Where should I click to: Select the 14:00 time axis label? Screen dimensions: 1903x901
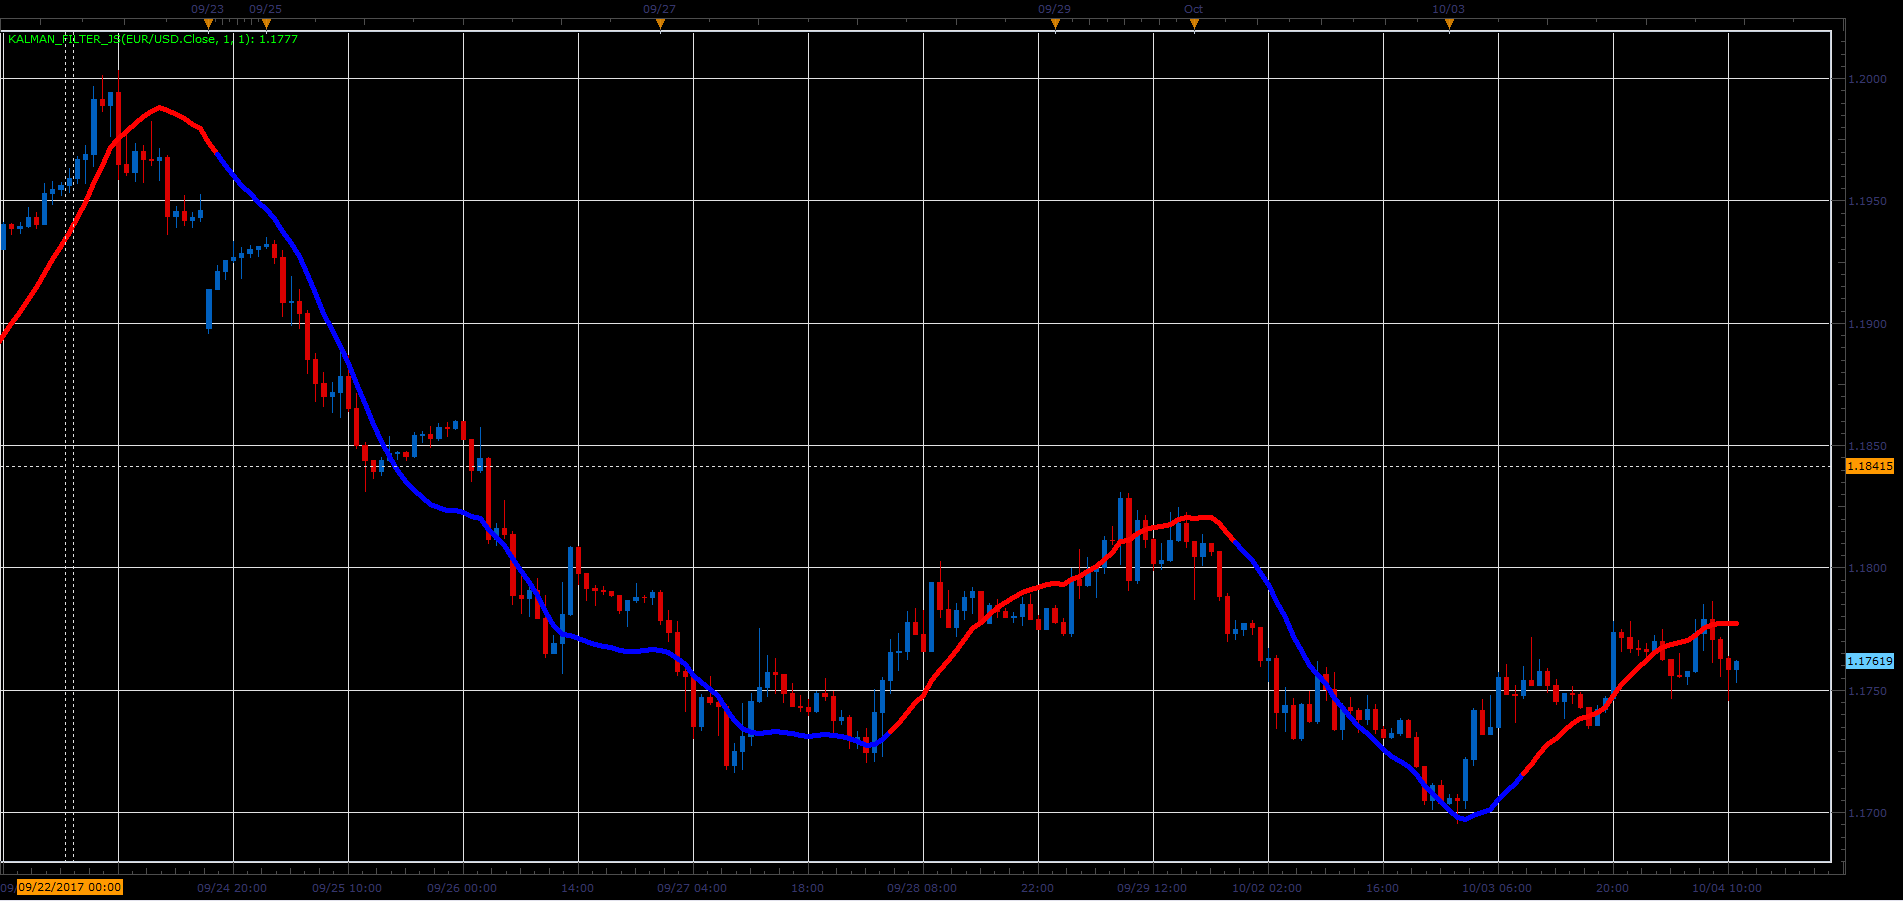tap(578, 888)
